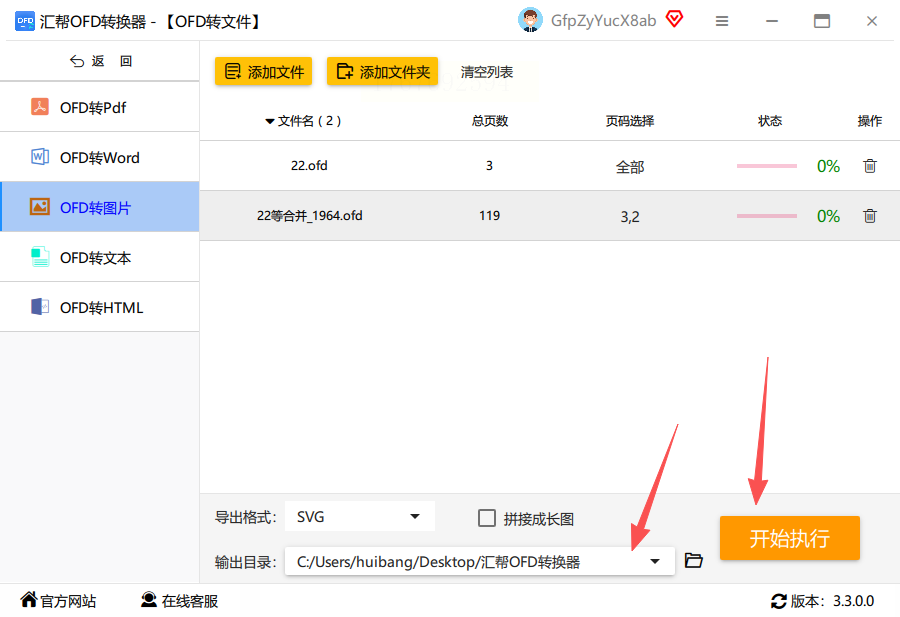Open output folder browse icon

click(693, 560)
